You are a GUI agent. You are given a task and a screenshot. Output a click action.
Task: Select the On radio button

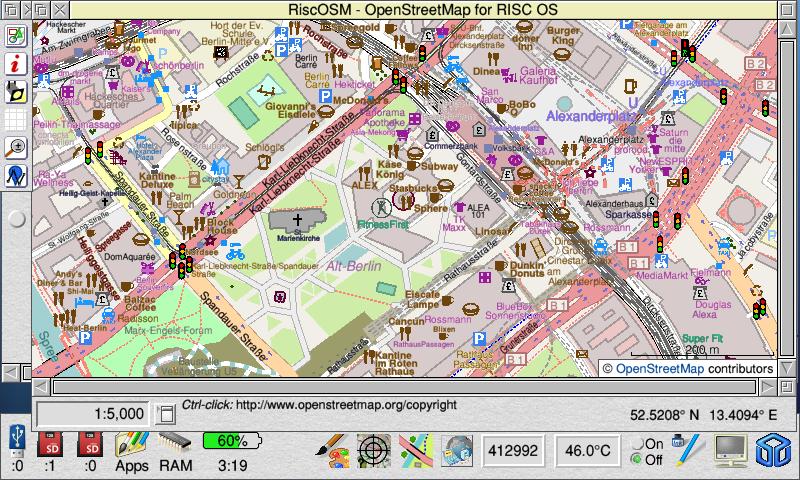[637, 444]
